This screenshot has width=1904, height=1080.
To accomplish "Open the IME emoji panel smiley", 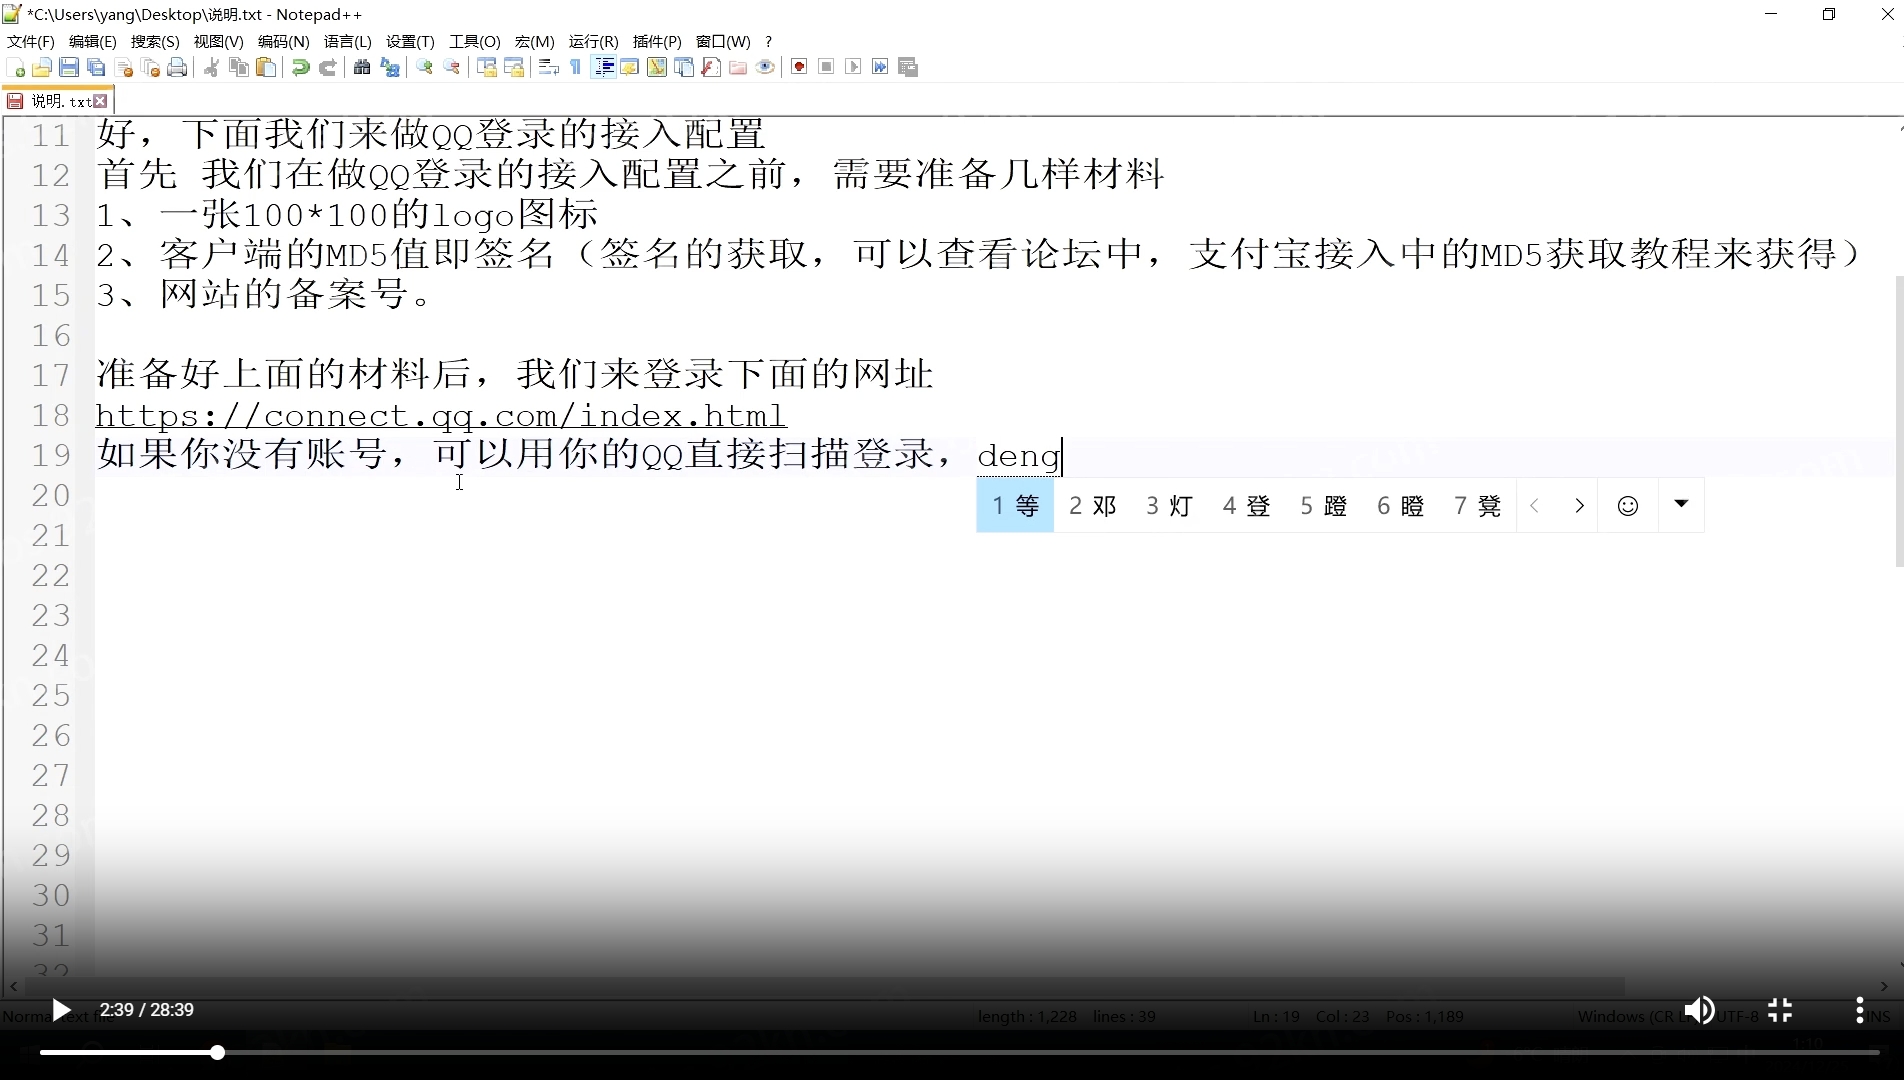I will [1628, 506].
